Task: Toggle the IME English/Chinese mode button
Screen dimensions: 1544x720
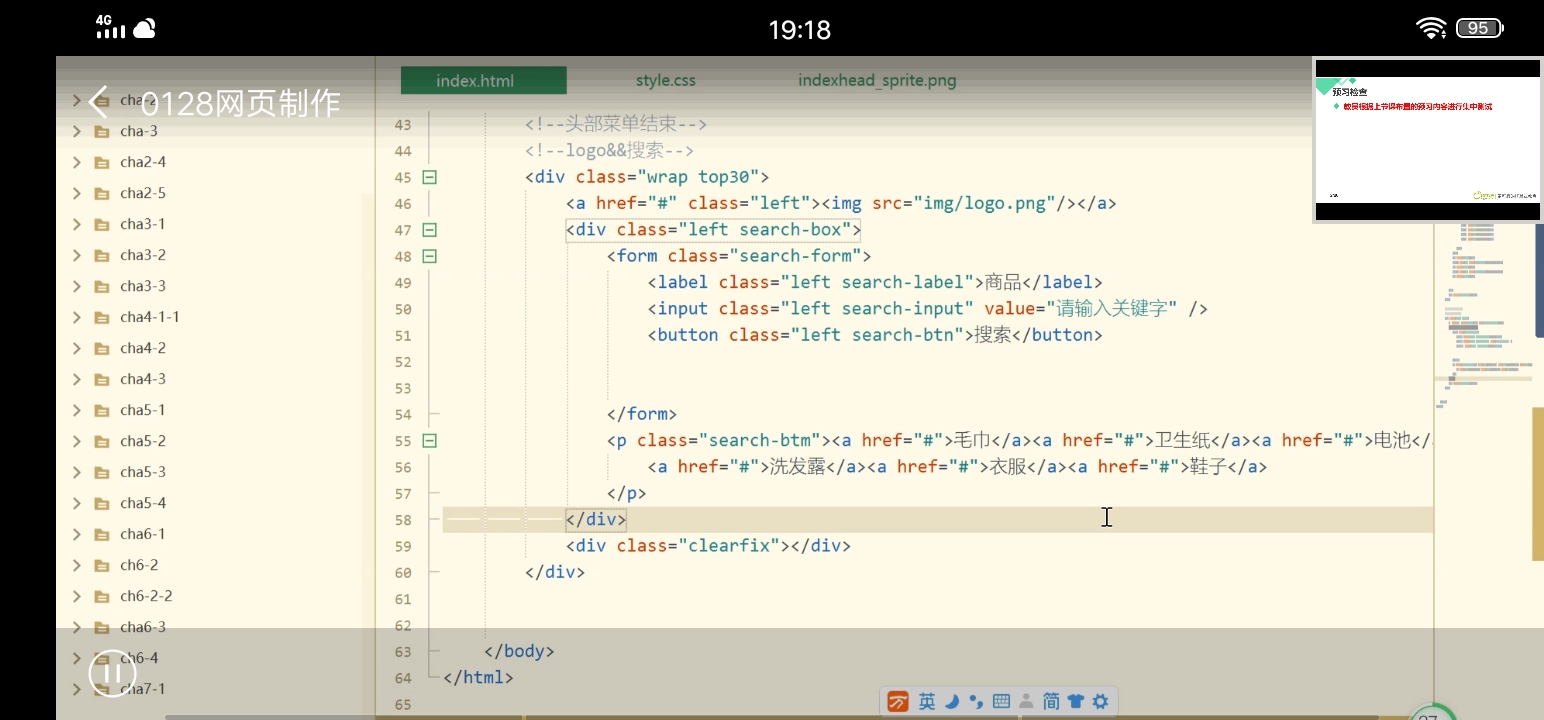Action: click(x=927, y=702)
